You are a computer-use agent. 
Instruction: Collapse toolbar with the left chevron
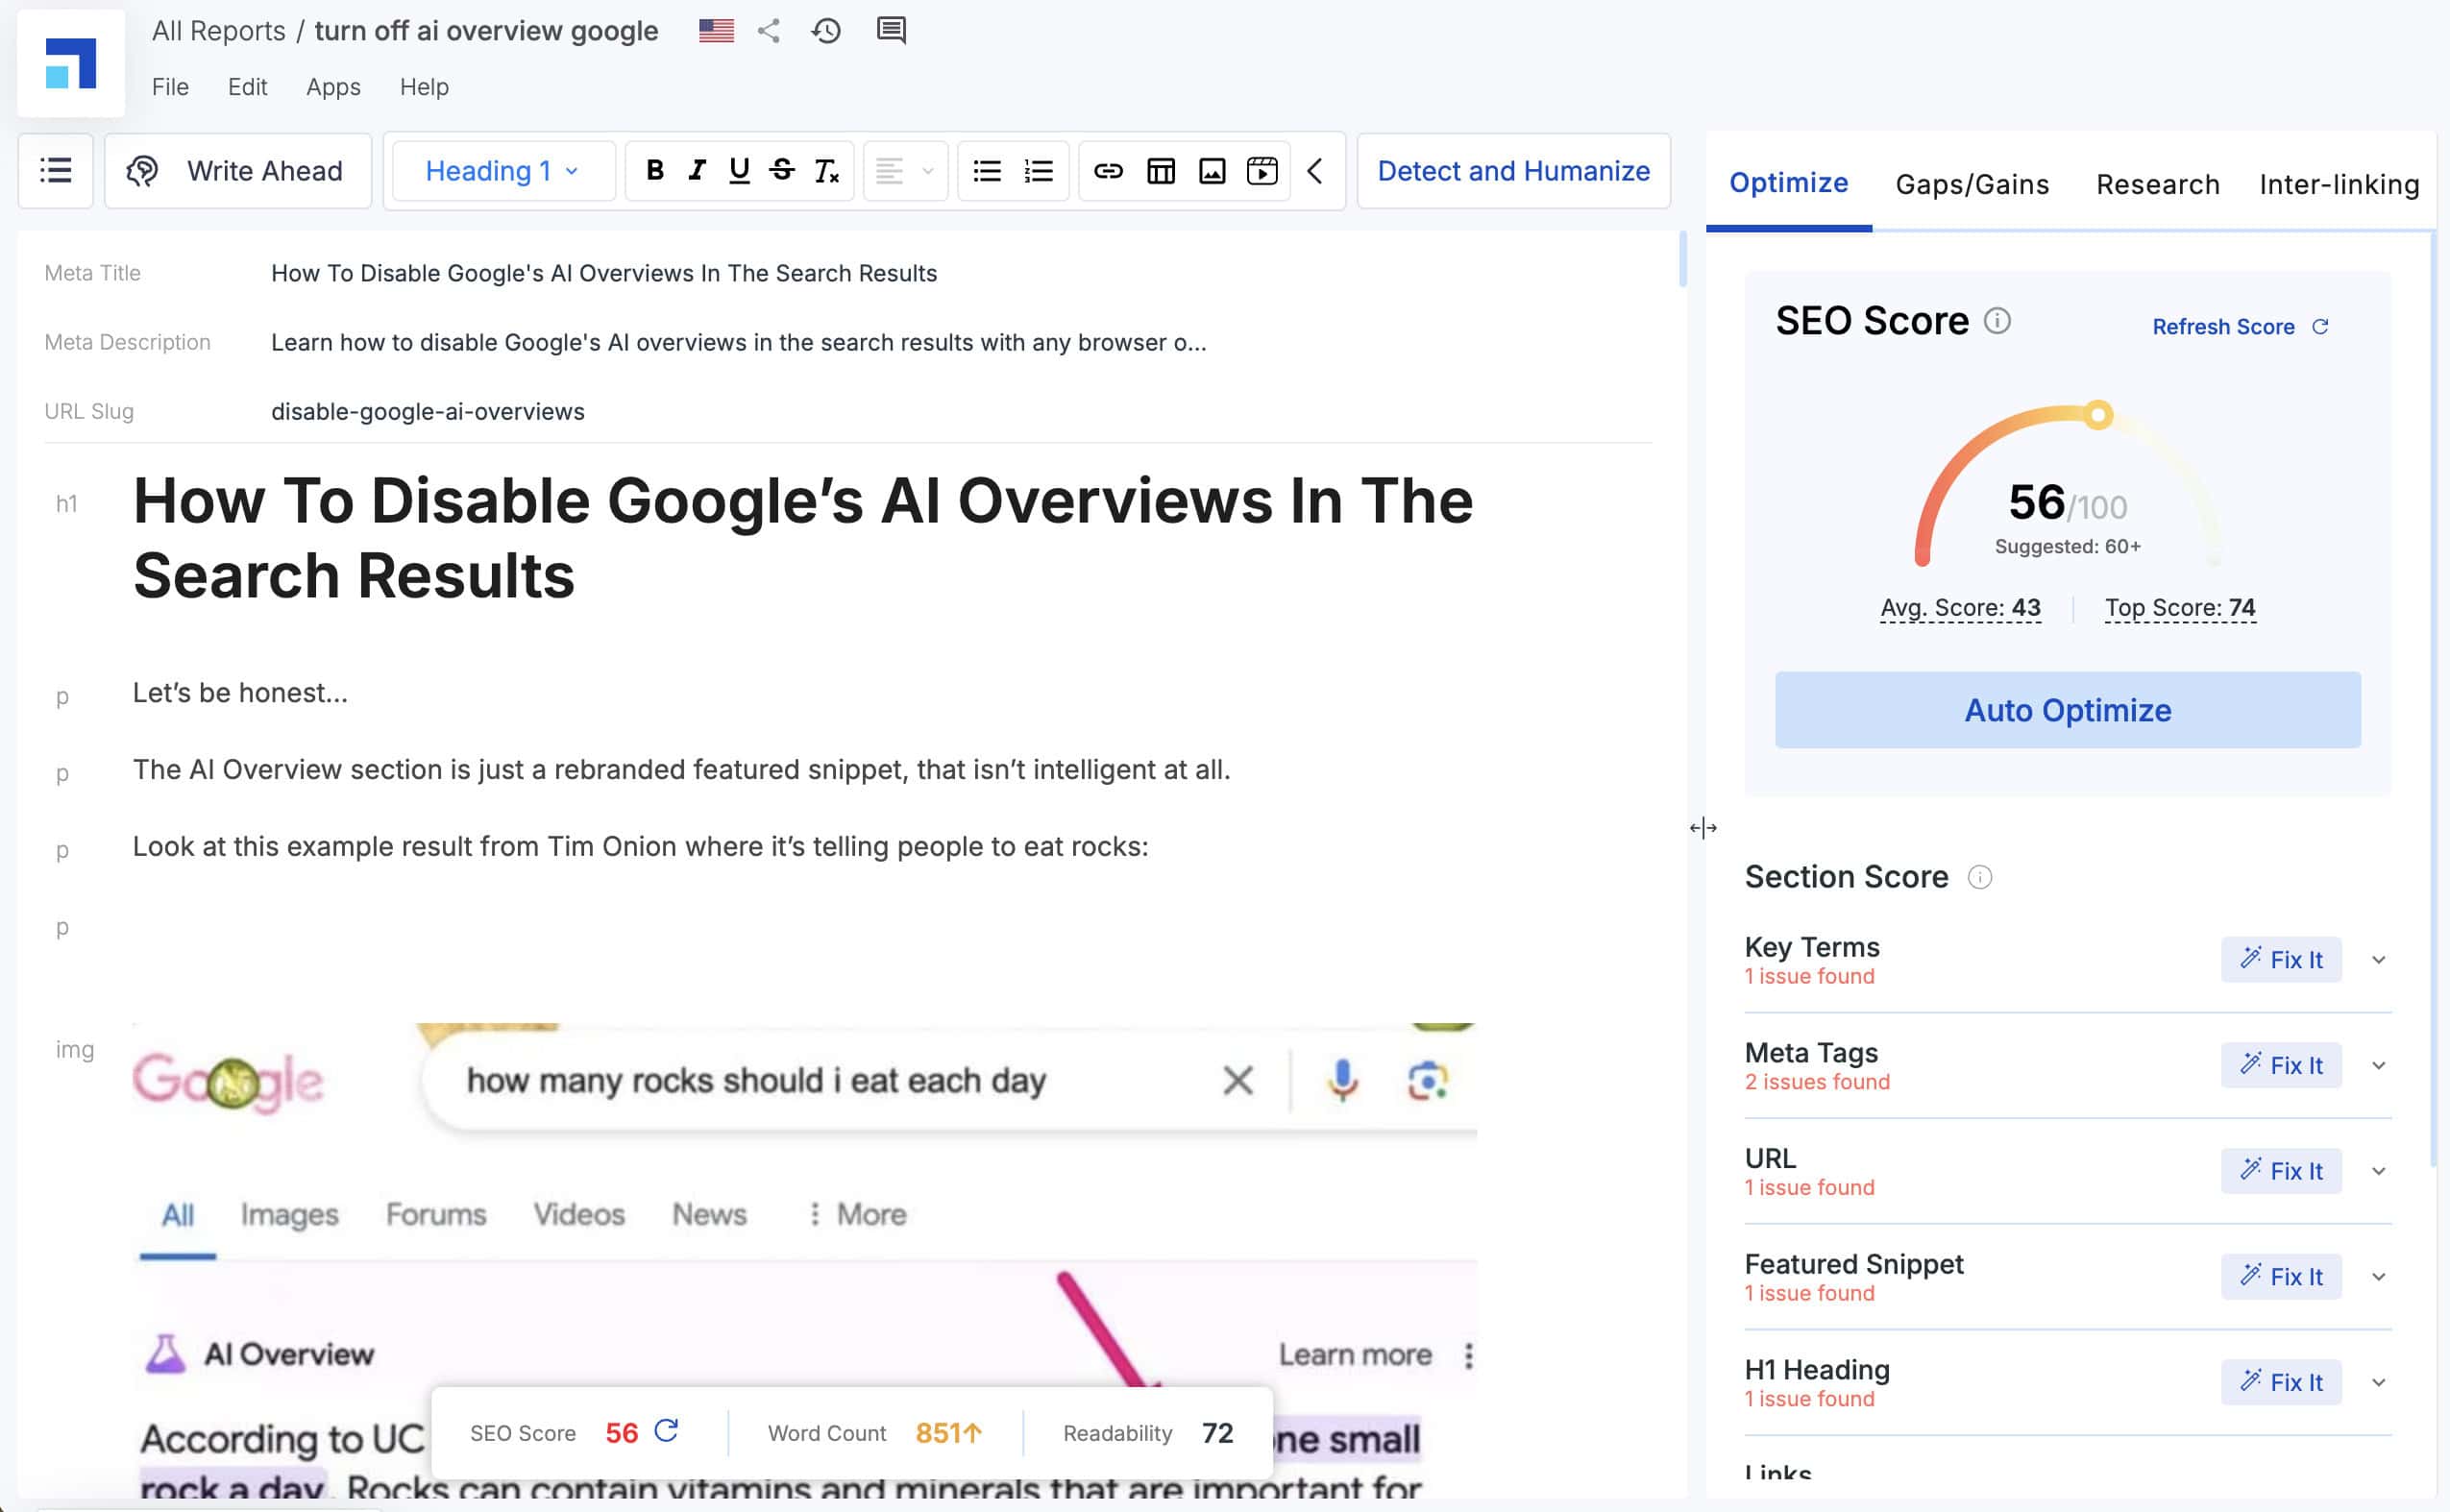coord(1316,171)
